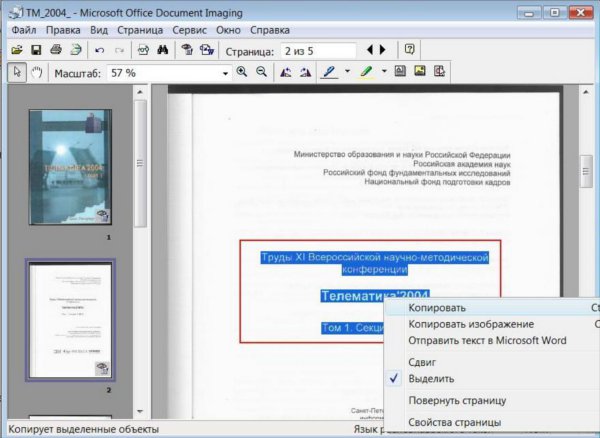Select the blue Pen annotation tool
600x438 pixels.
point(329,72)
